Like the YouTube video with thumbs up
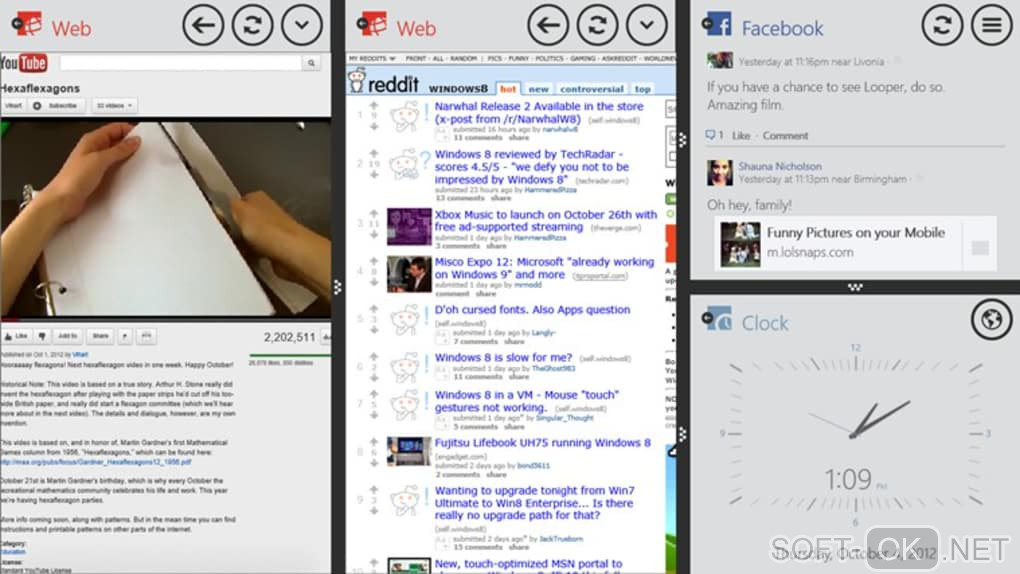 coord(16,336)
